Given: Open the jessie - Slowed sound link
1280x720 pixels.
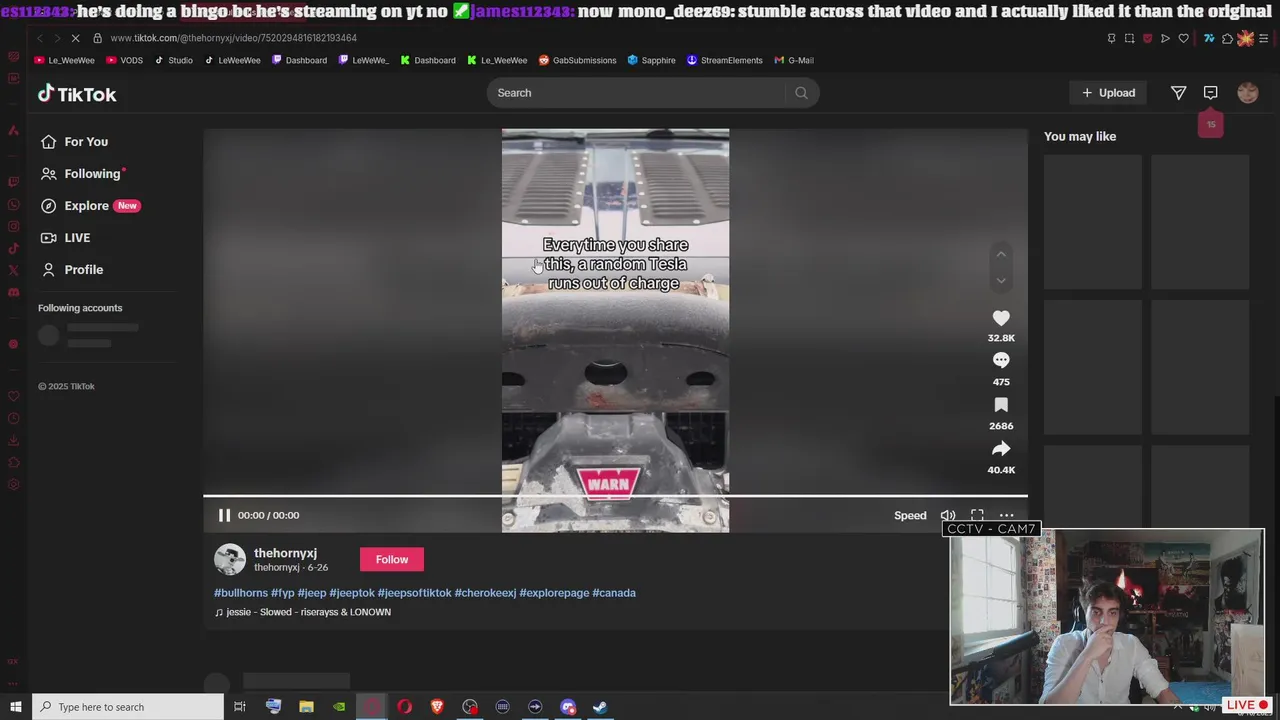Looking at the screenshot, I should coord(303,612).
